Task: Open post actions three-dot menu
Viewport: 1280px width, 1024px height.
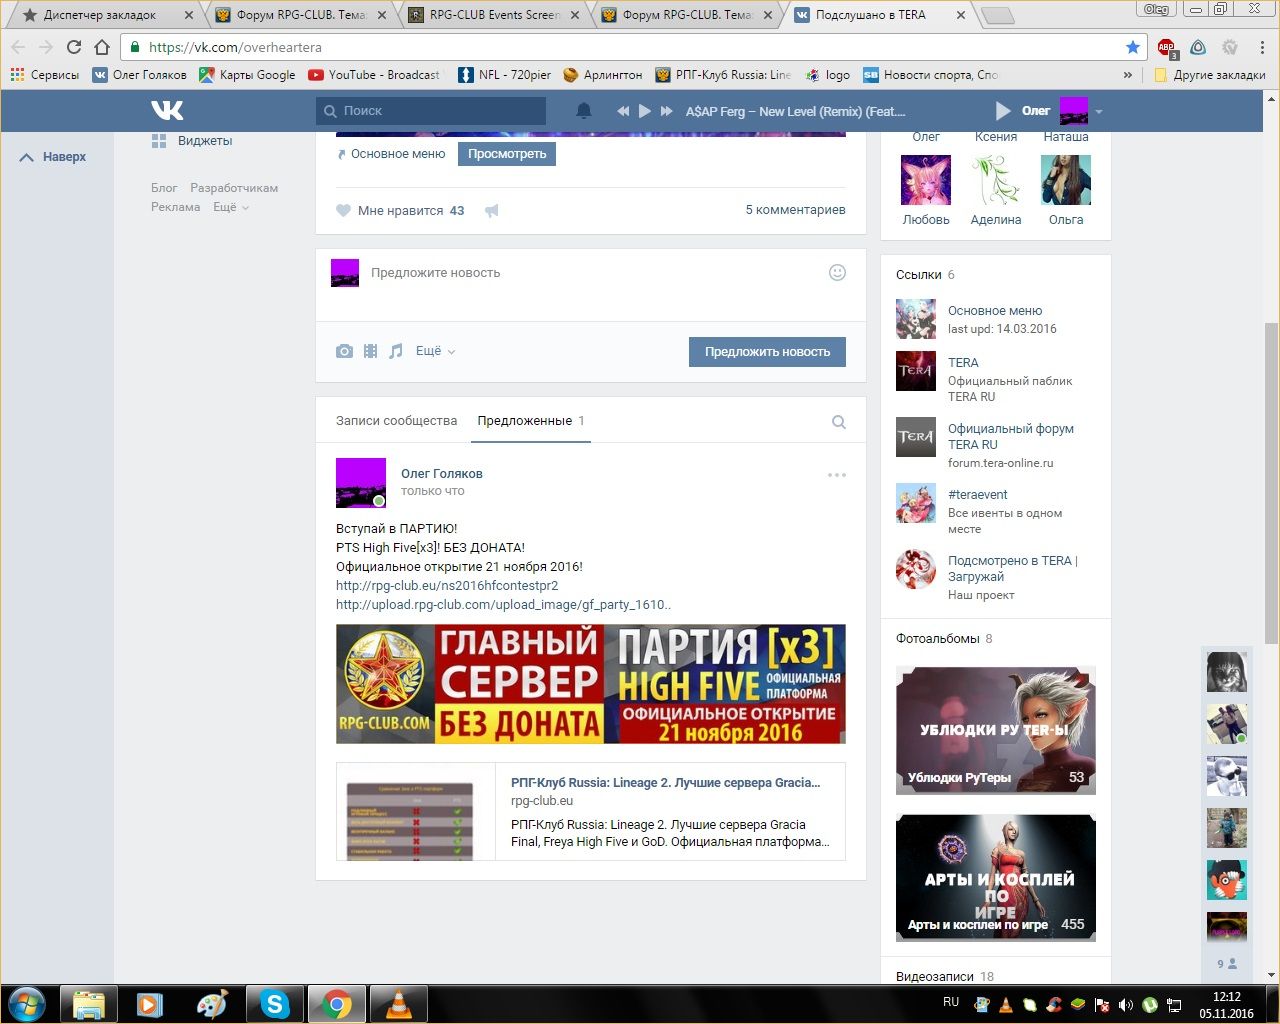Action: (837, 475)
